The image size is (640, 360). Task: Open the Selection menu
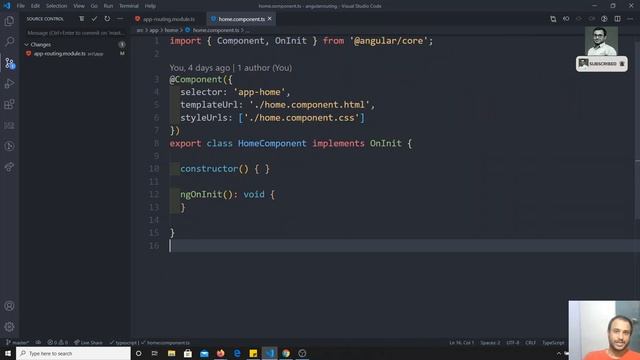56,6
